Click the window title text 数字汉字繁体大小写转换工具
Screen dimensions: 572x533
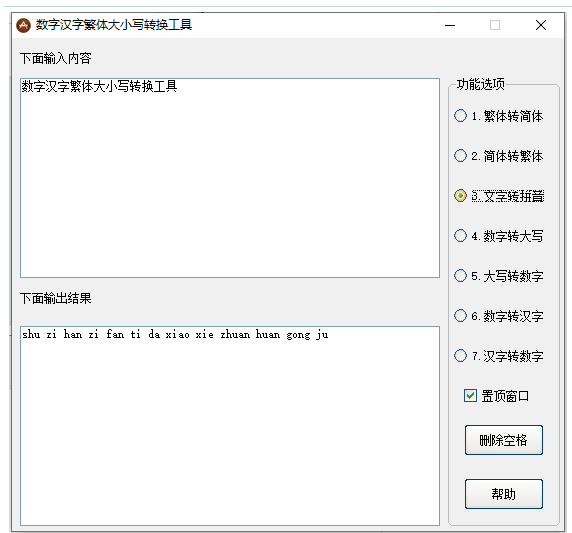[114, 25]
